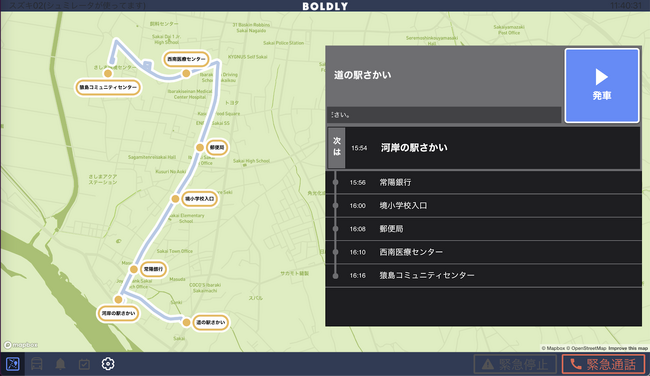Screen dimensions: 650x376
Task: Click the 緊急停止 emergency stop button
Action: coord(516,364)
